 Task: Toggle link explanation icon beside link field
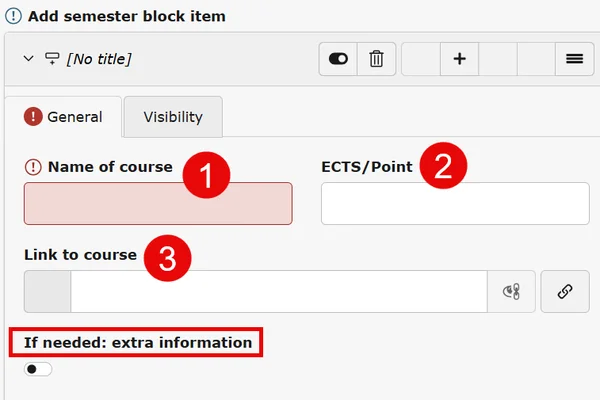click(x=511, y=292)
